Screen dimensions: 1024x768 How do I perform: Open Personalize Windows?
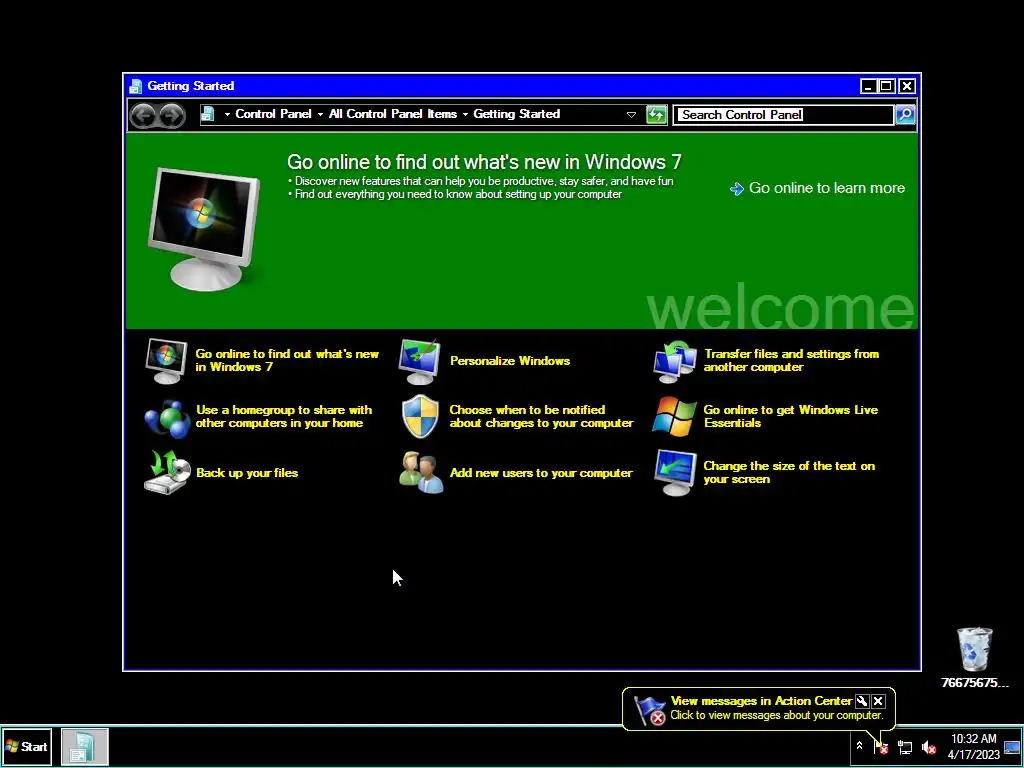pos(510,360)
